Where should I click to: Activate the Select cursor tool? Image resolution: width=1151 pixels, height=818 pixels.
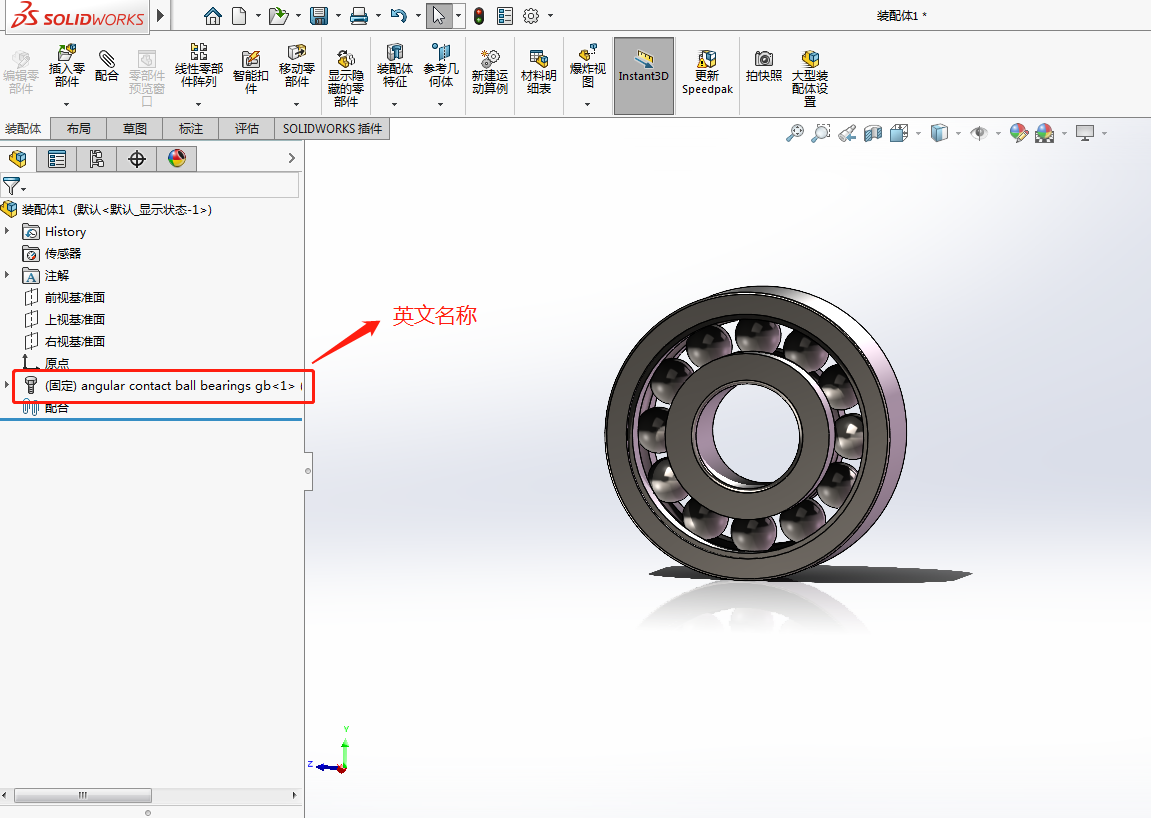[438, 15]
